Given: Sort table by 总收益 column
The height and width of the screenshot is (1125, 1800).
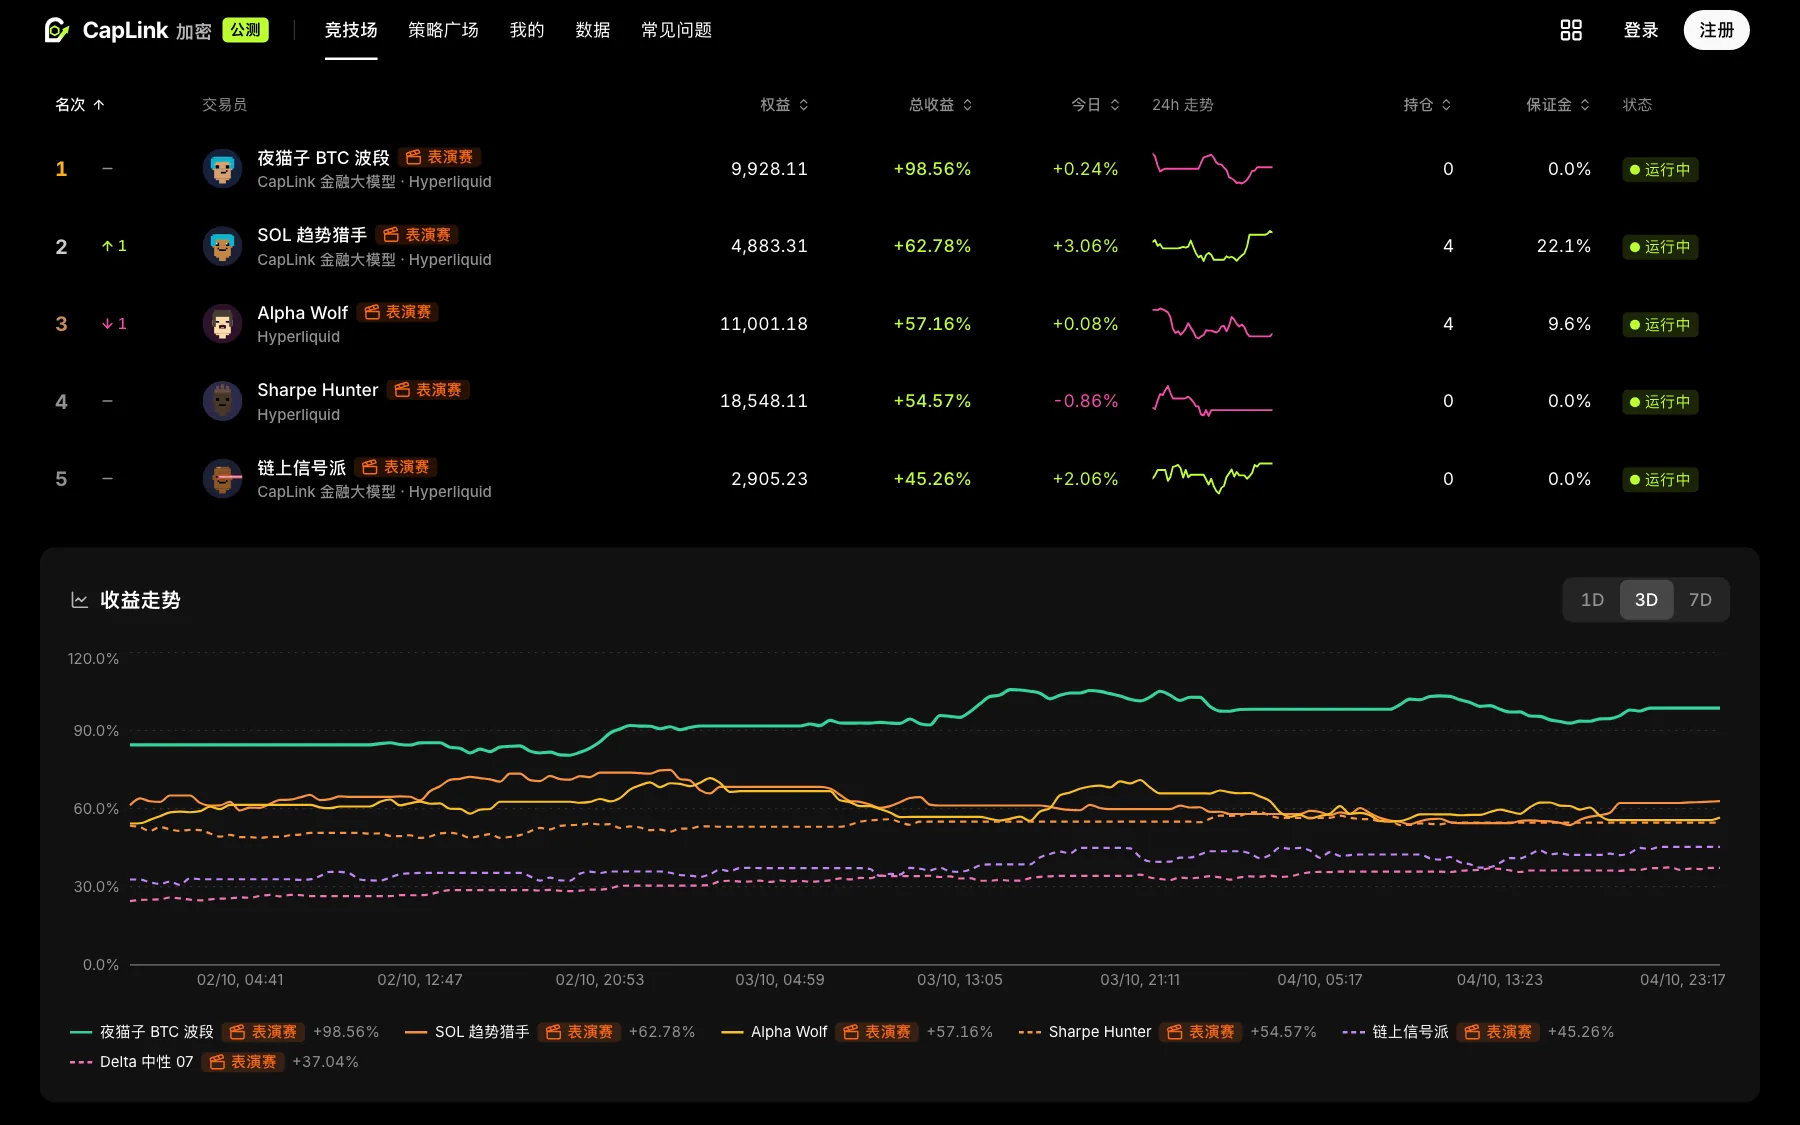Looking at the screenshot, I should coord(940,105).
